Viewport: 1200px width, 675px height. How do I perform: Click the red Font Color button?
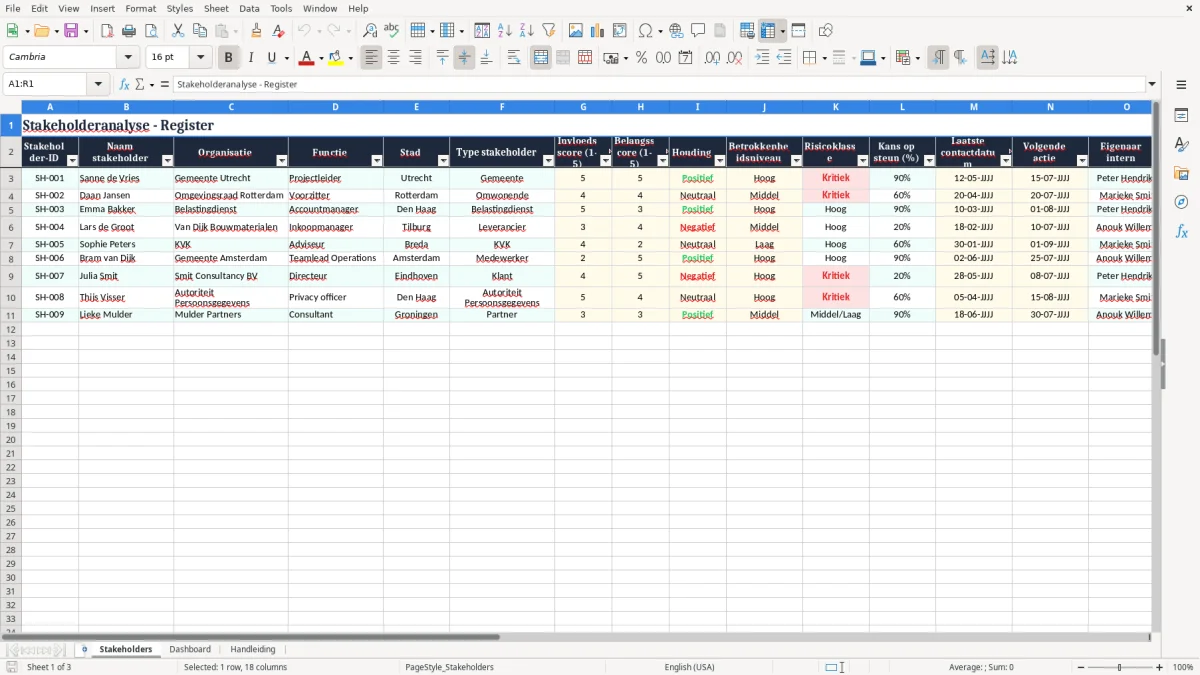(307, 58)
